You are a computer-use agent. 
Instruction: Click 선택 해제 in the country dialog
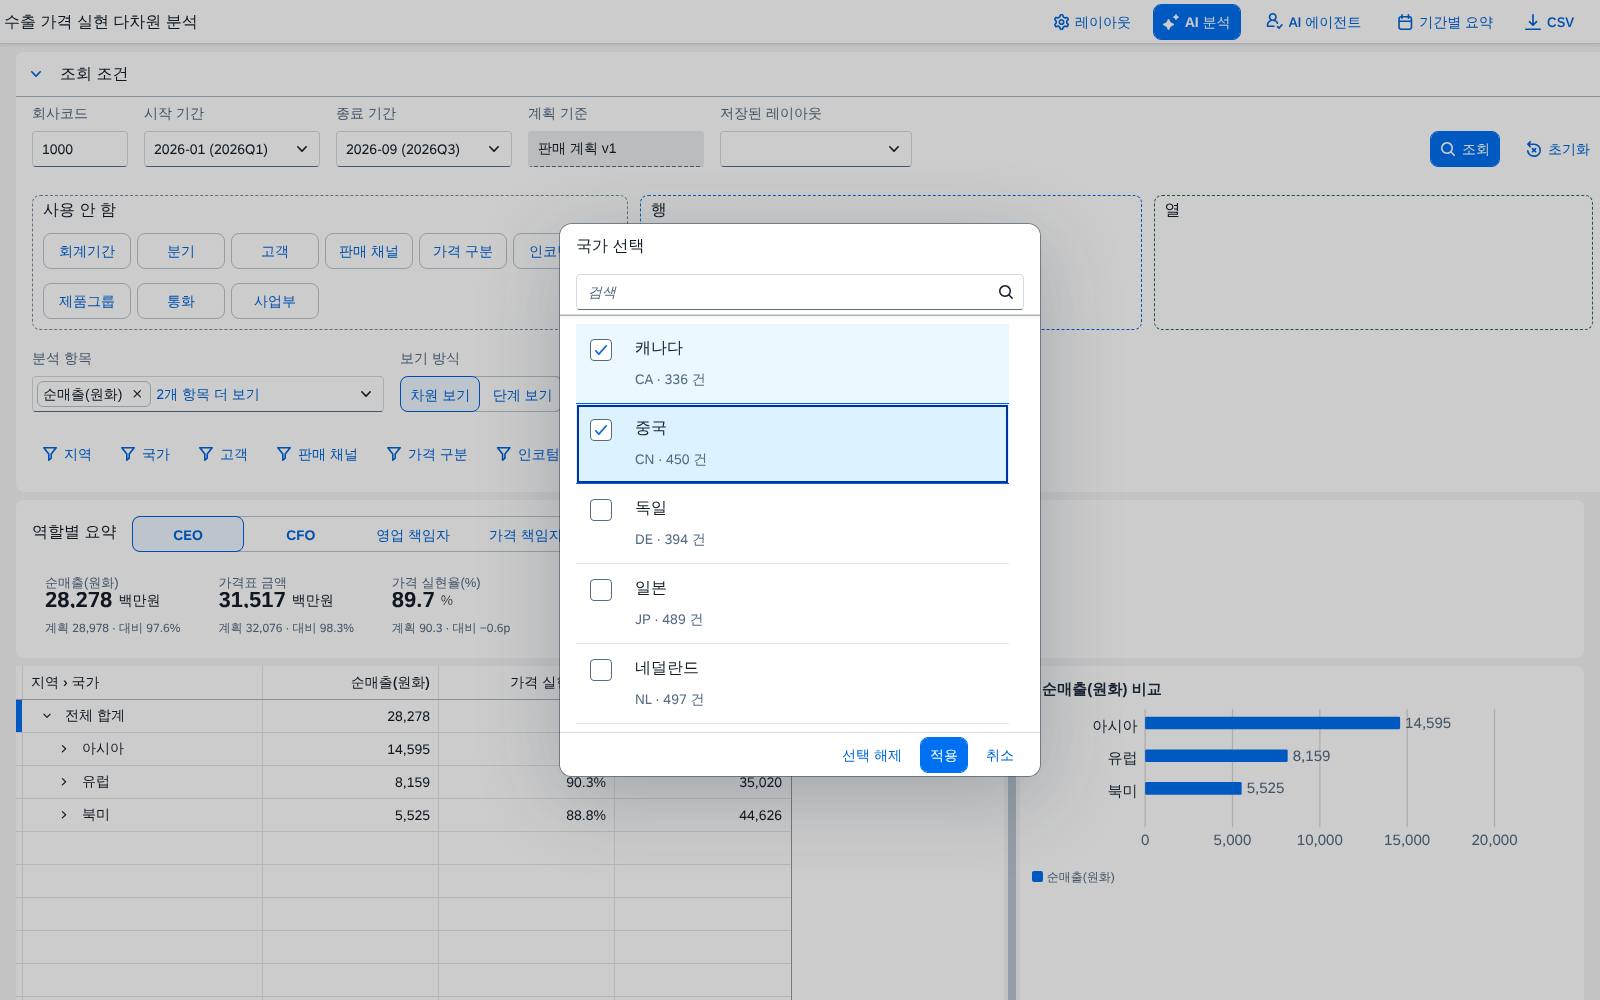point(872,755)
